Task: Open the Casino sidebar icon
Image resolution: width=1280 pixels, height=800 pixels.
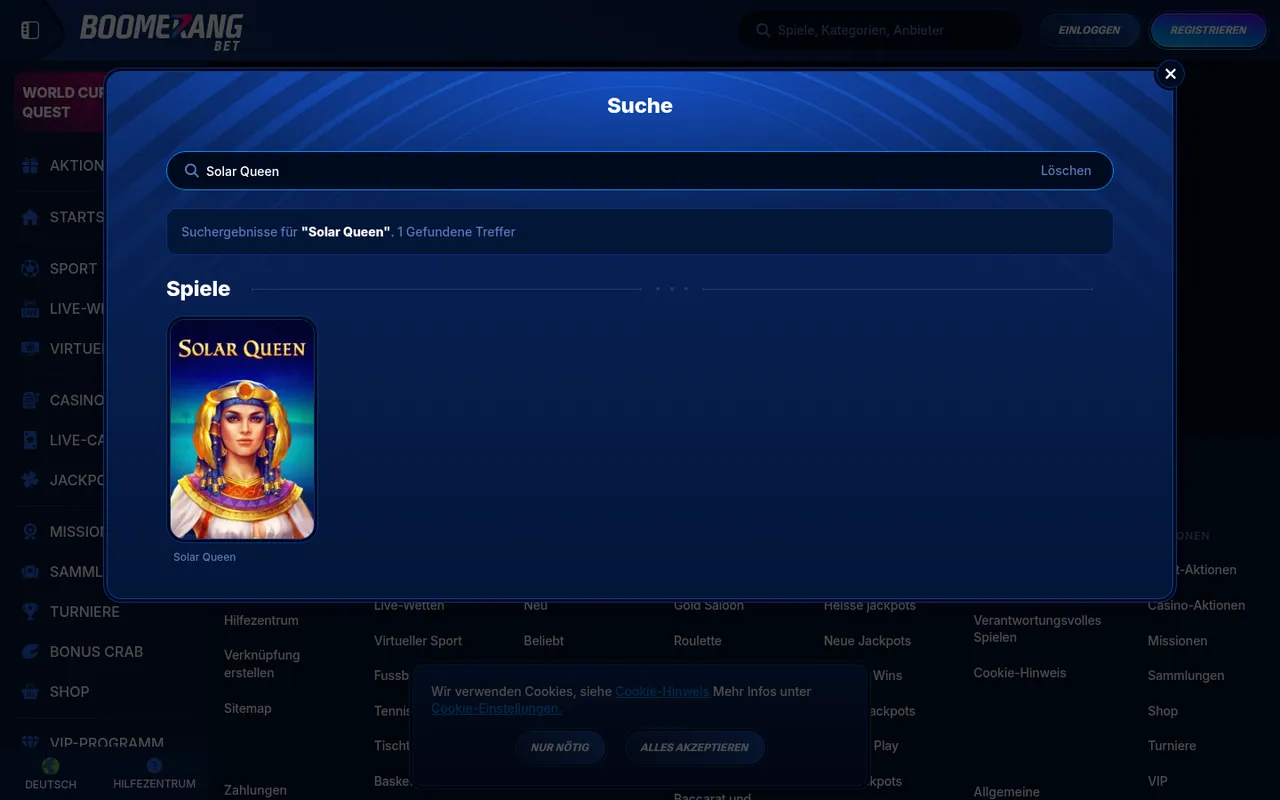Action: pos(30,400)
